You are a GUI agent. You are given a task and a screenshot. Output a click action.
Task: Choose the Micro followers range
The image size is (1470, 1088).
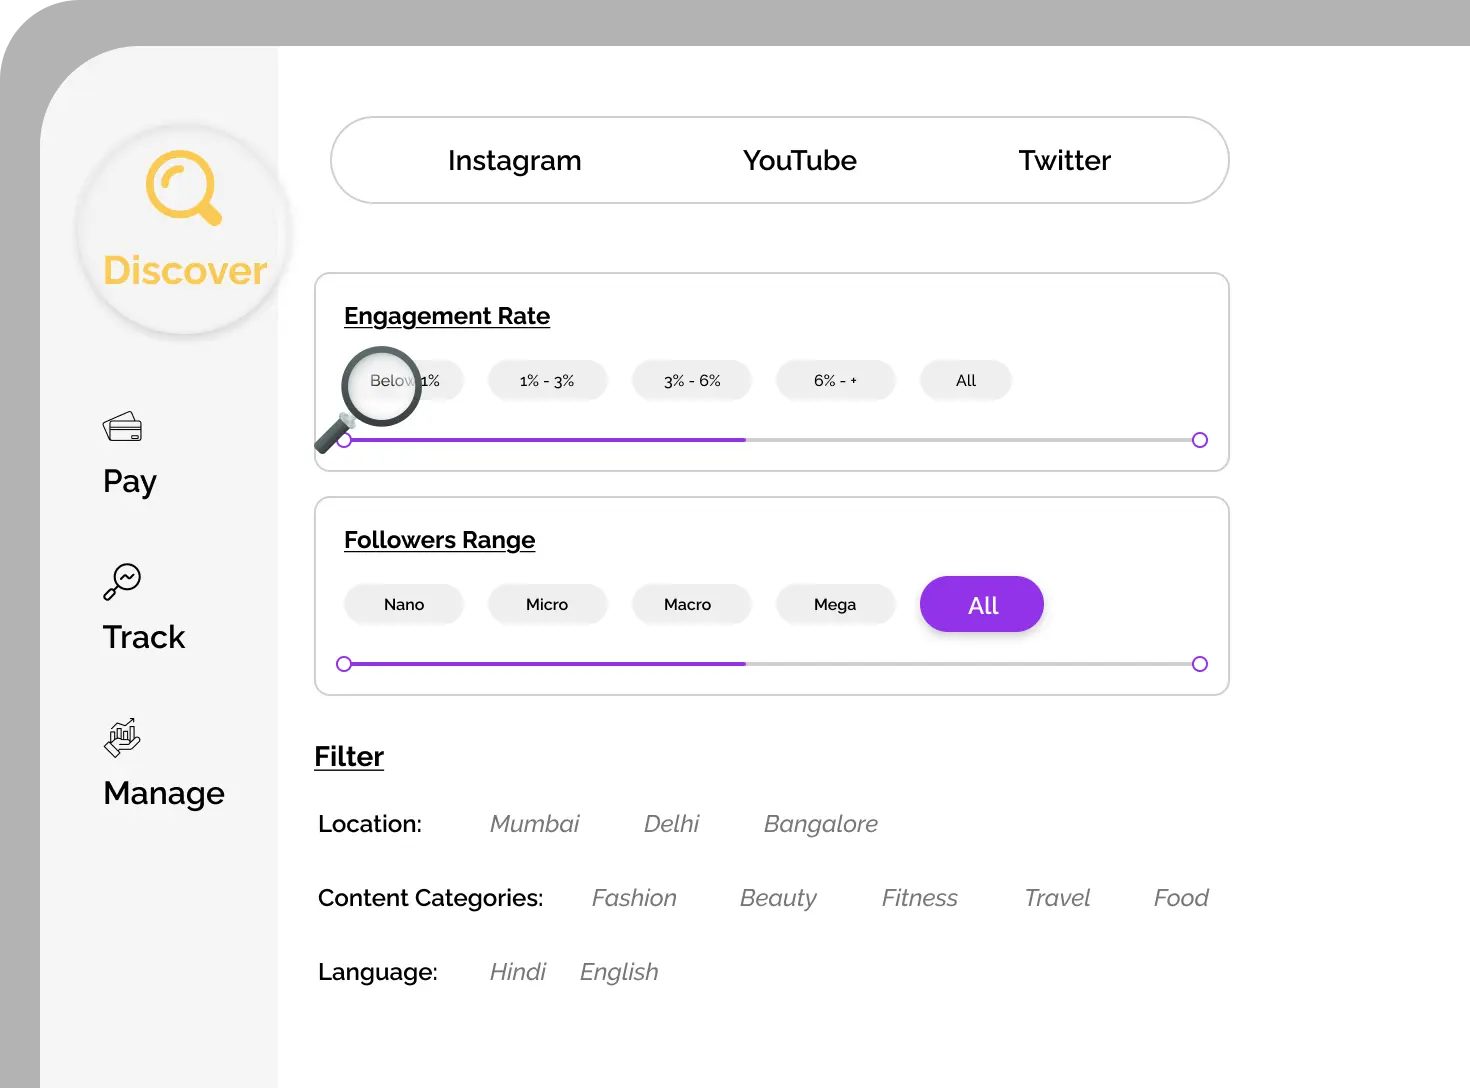pos(547,605)
